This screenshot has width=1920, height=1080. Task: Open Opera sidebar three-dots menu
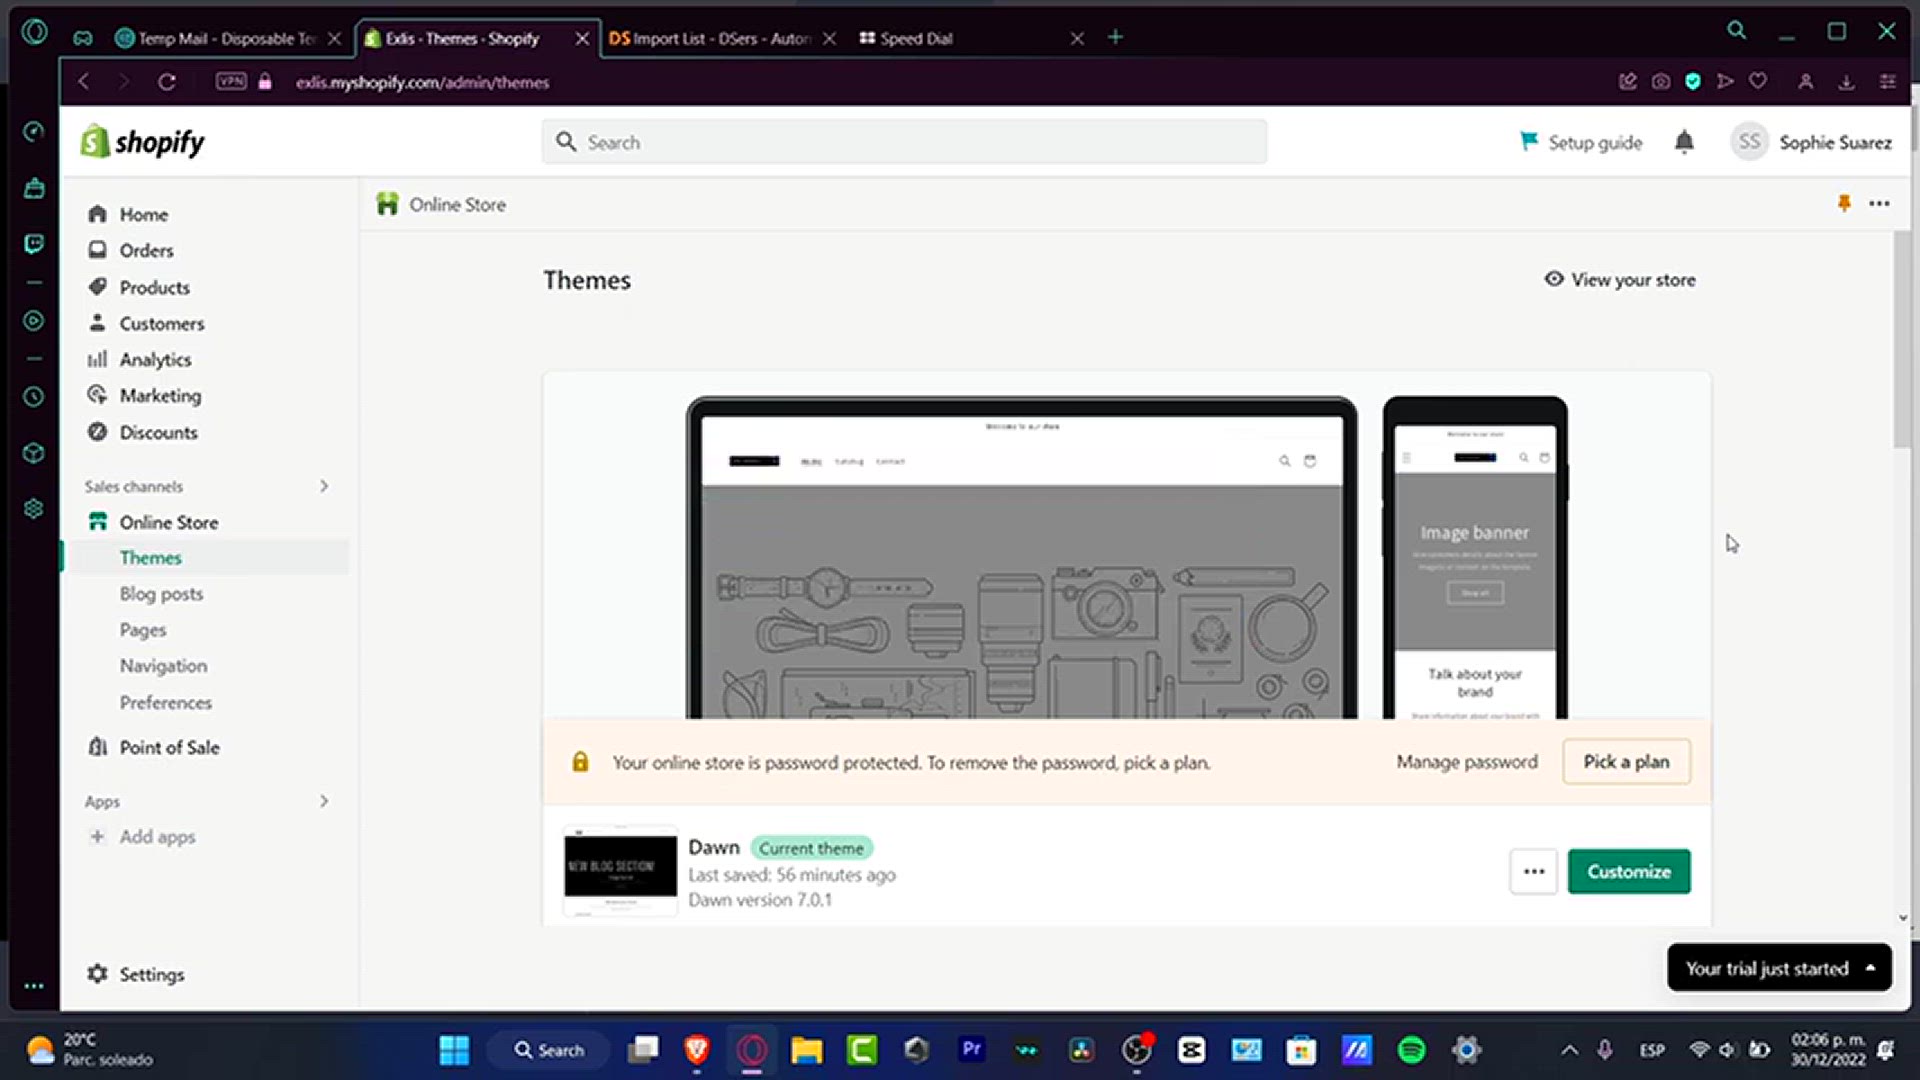coord(34,986)
